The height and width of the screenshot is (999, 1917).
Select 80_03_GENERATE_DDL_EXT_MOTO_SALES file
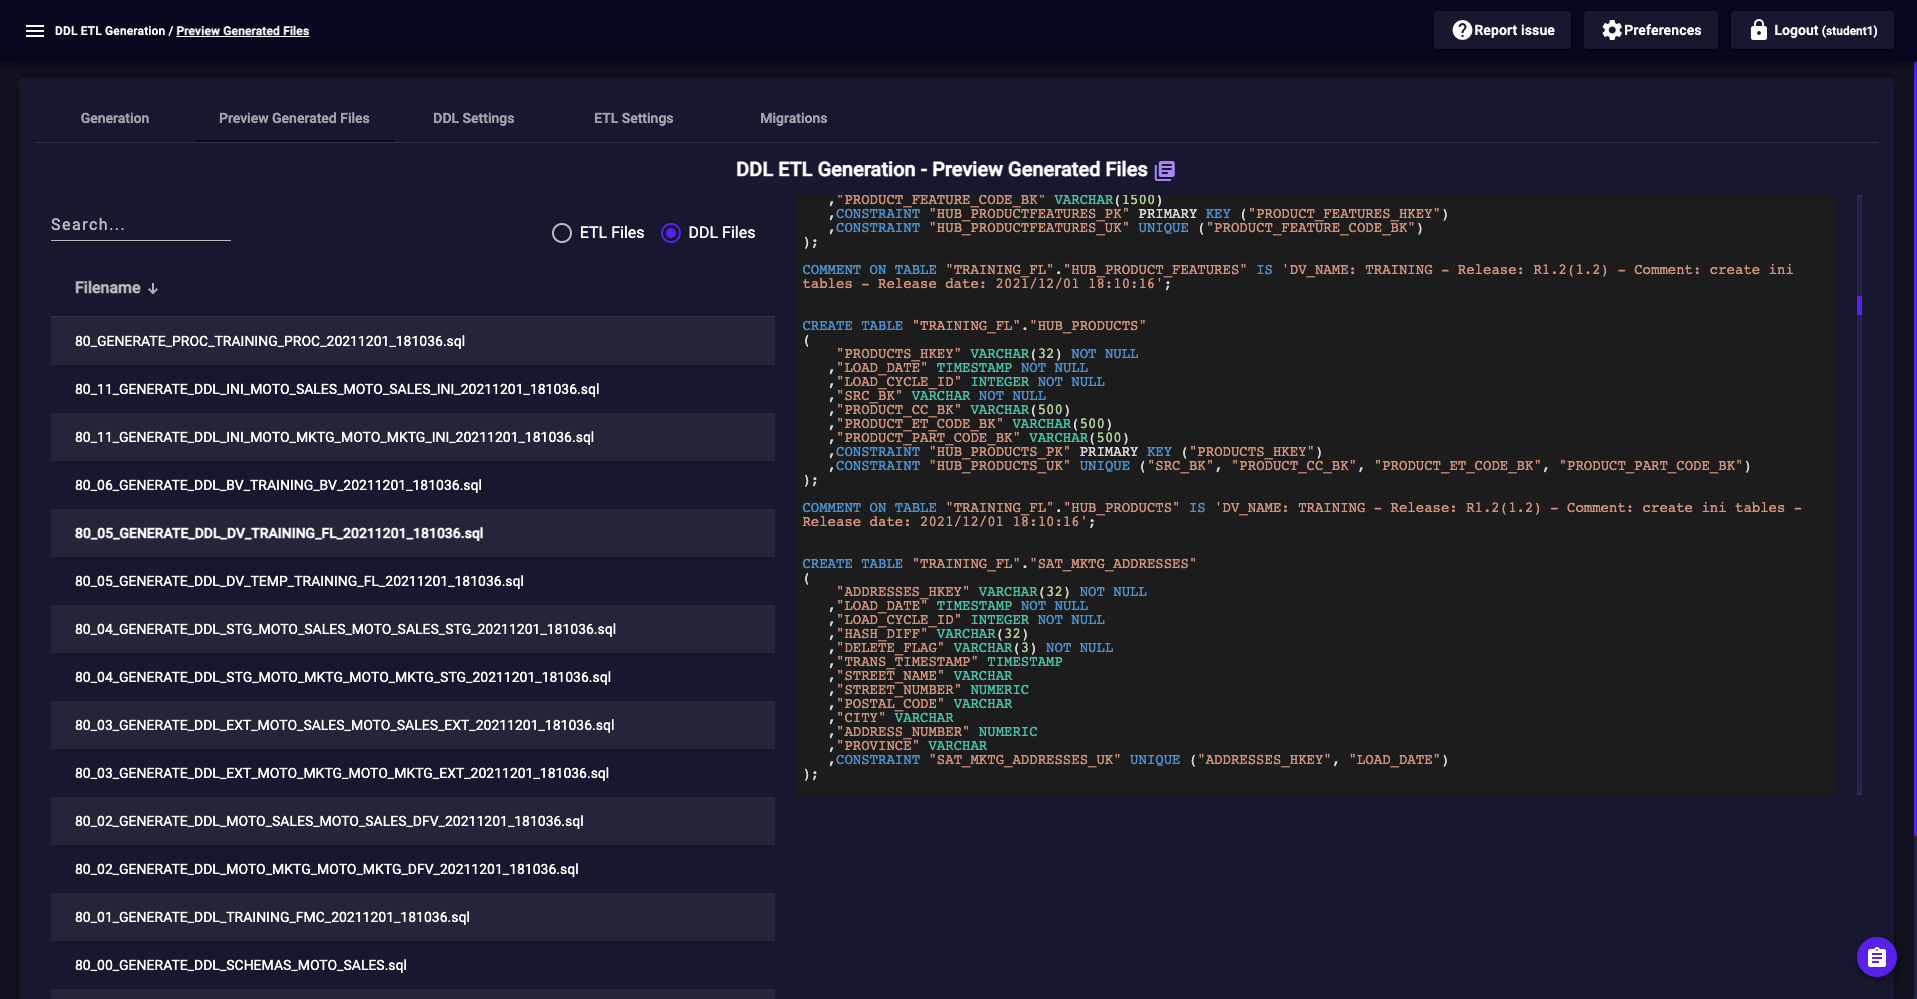(x=413, y=725)
